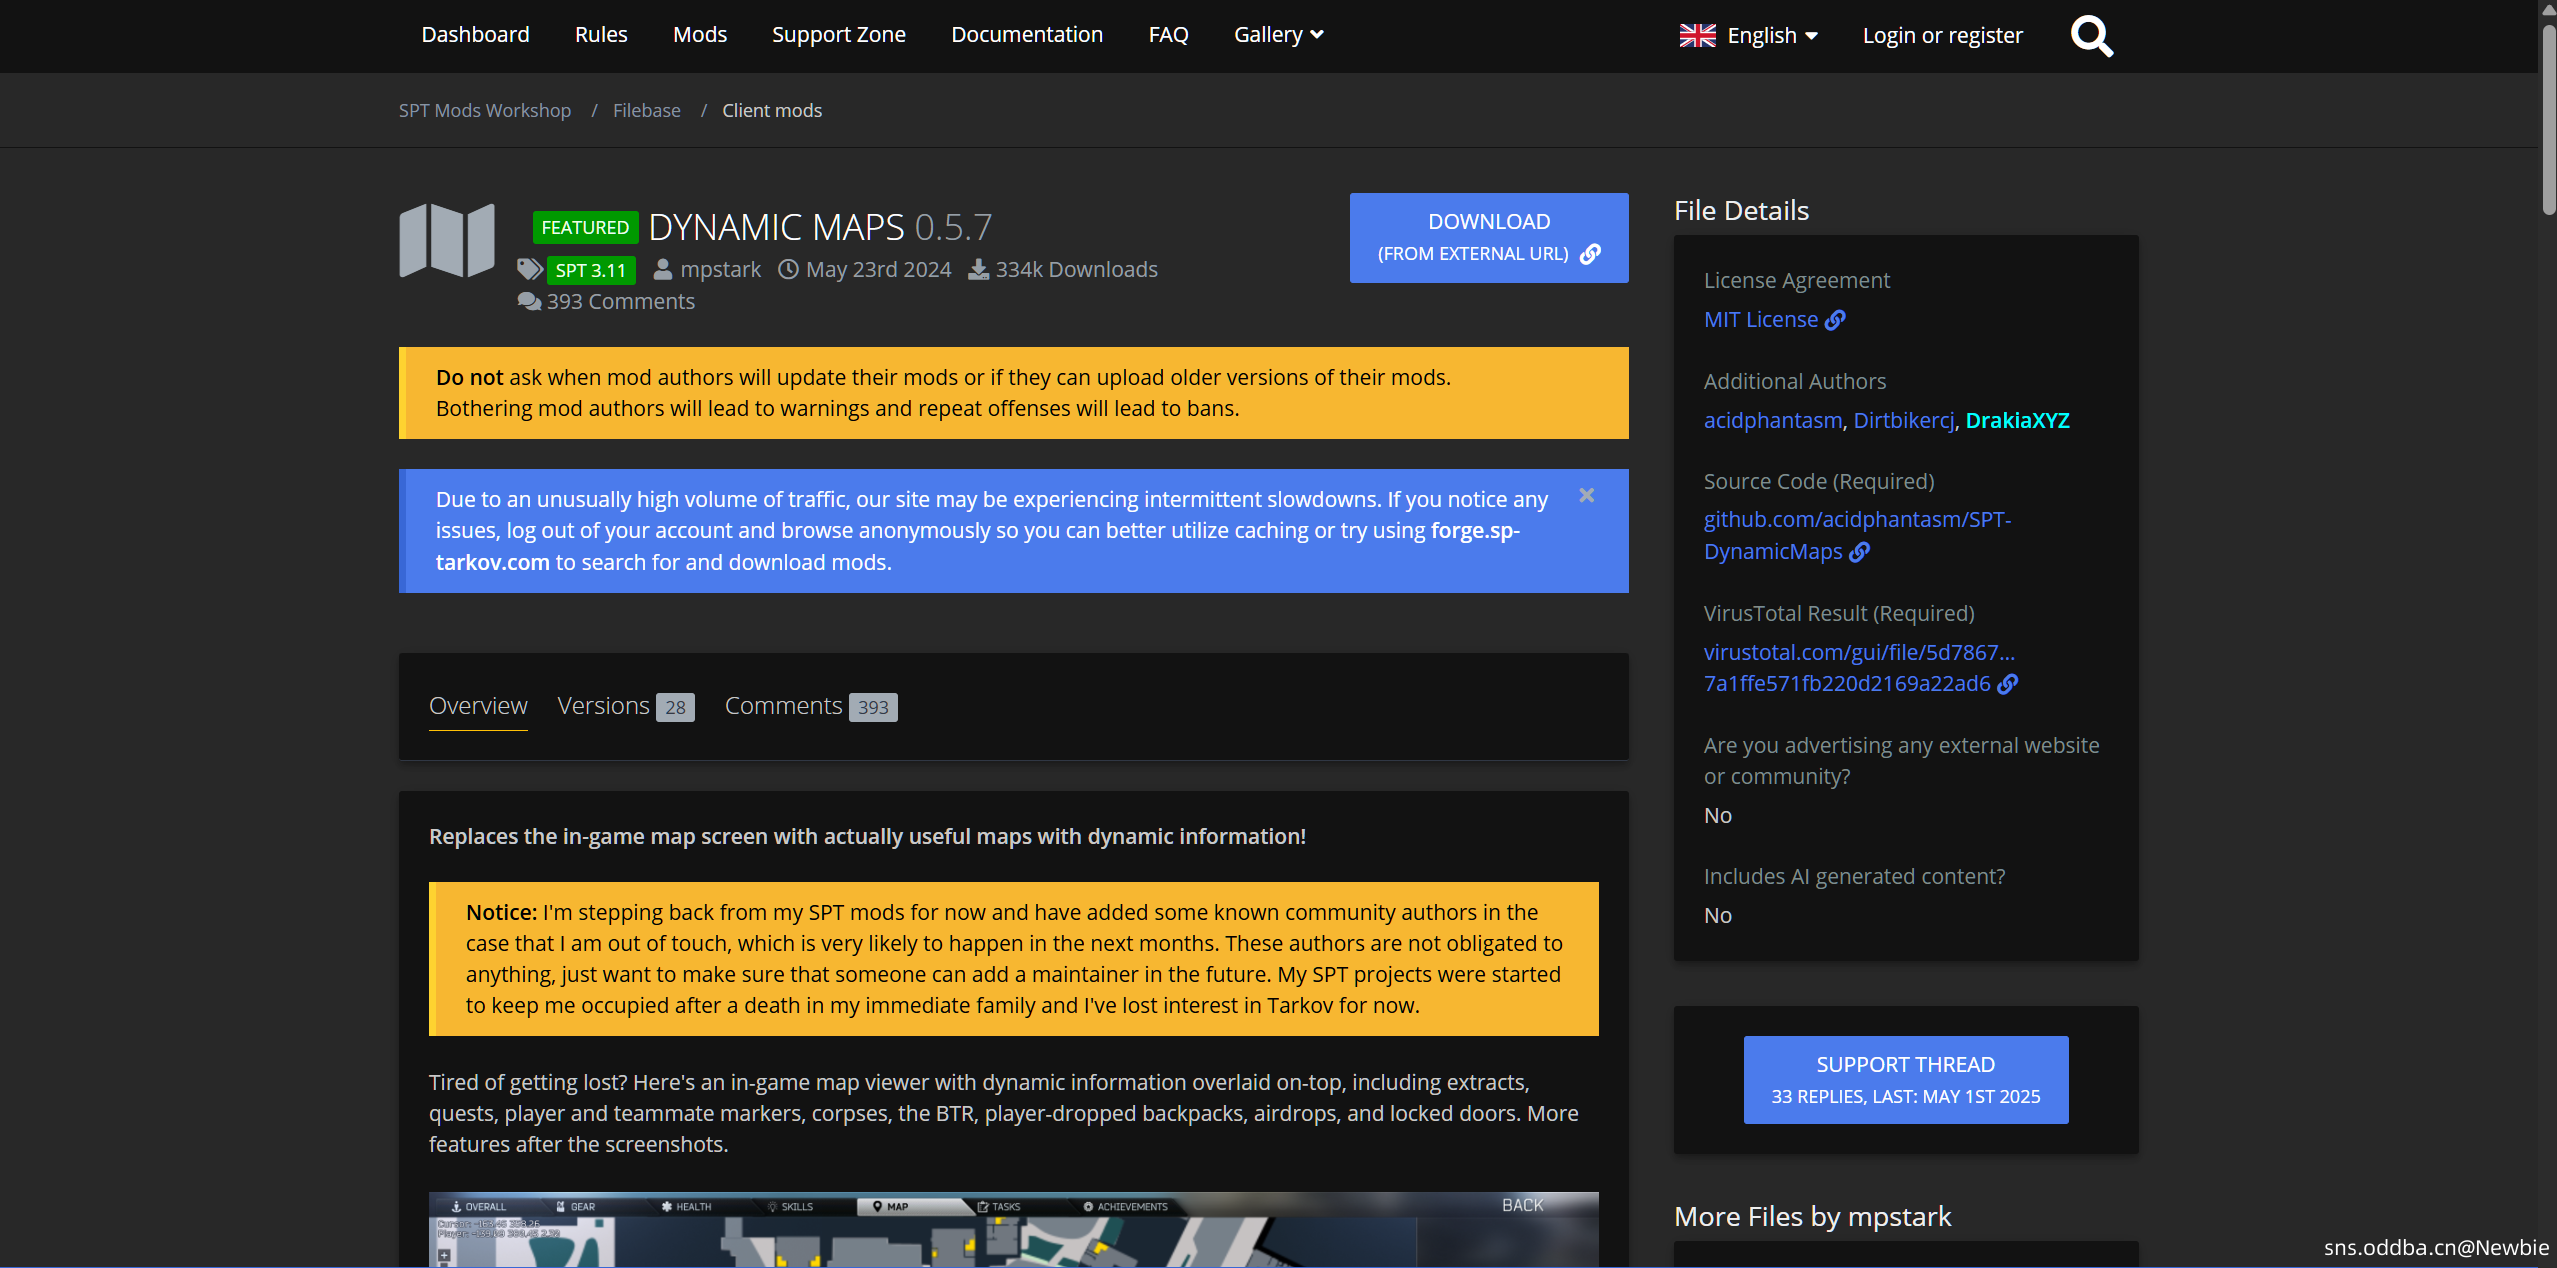Screen dimensions: 2557x1268
Task: Click the FEATURED badge
Action: point(585,228)
